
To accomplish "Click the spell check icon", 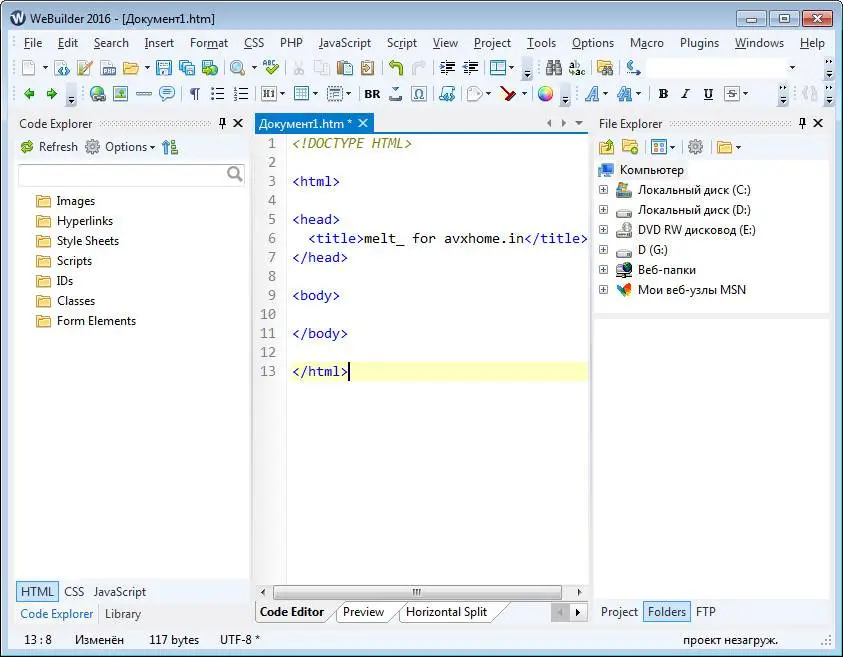I will (270, 68).
